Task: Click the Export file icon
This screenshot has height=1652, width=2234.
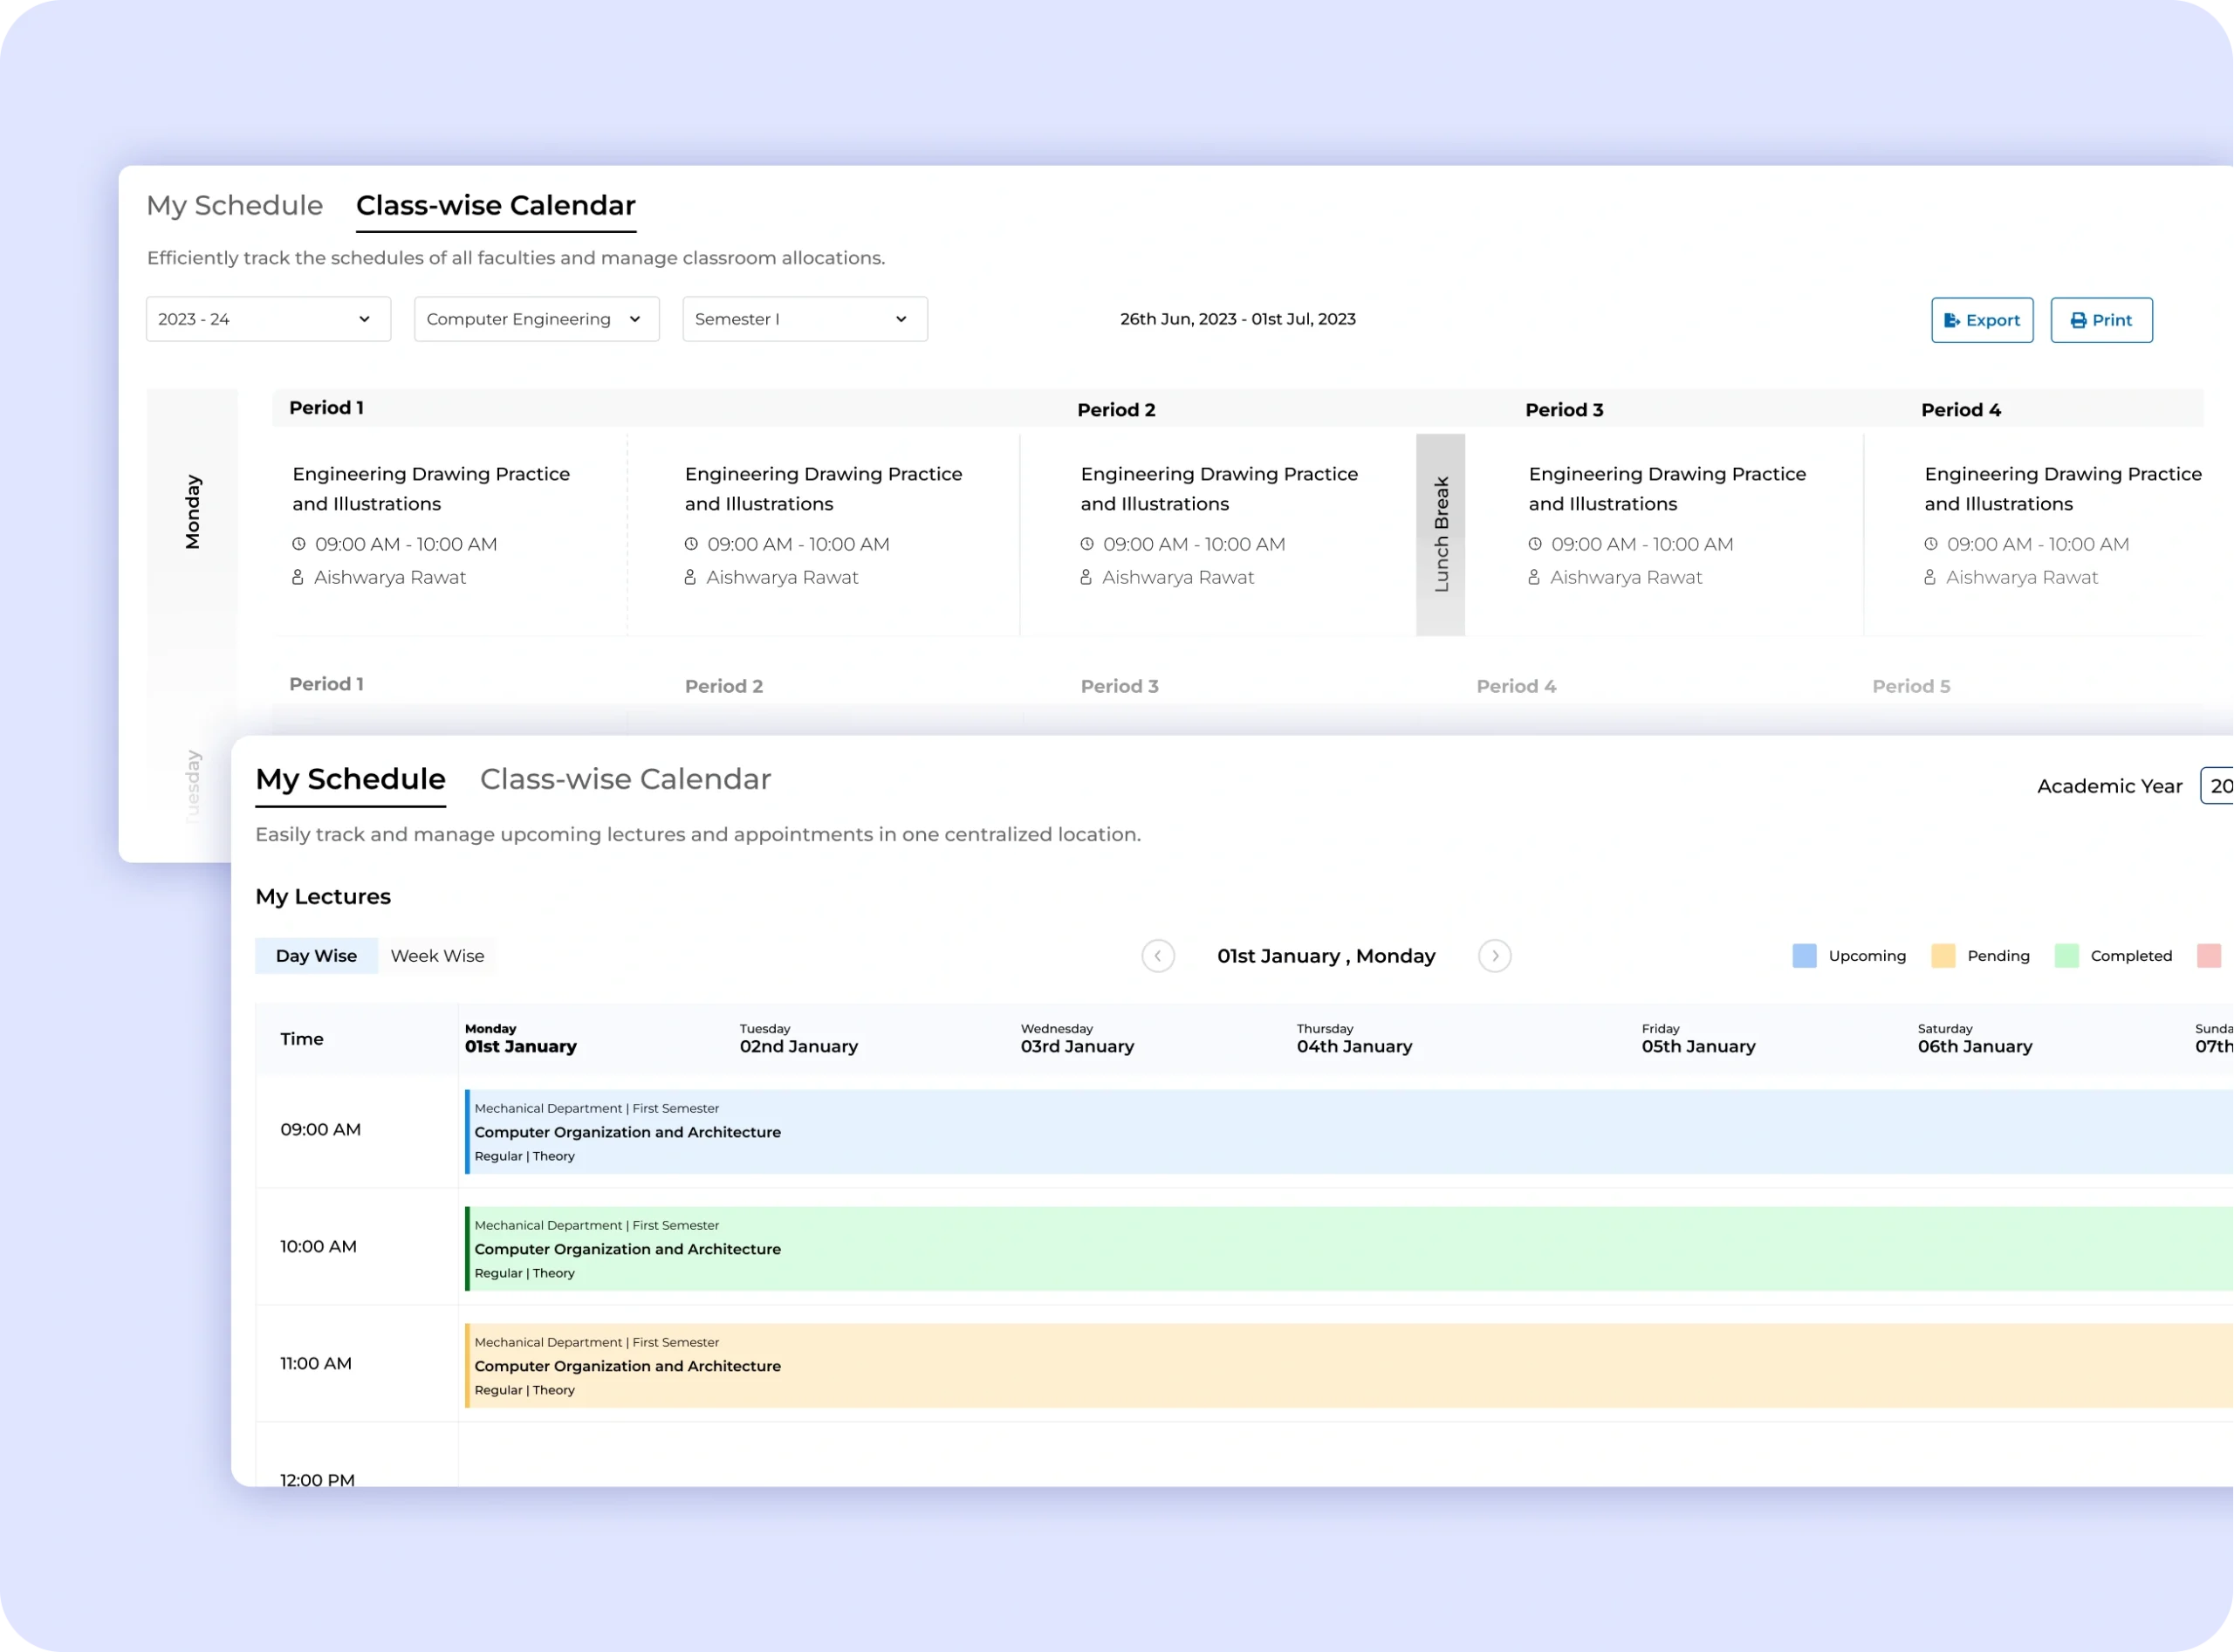Action: coord(1951,320)
